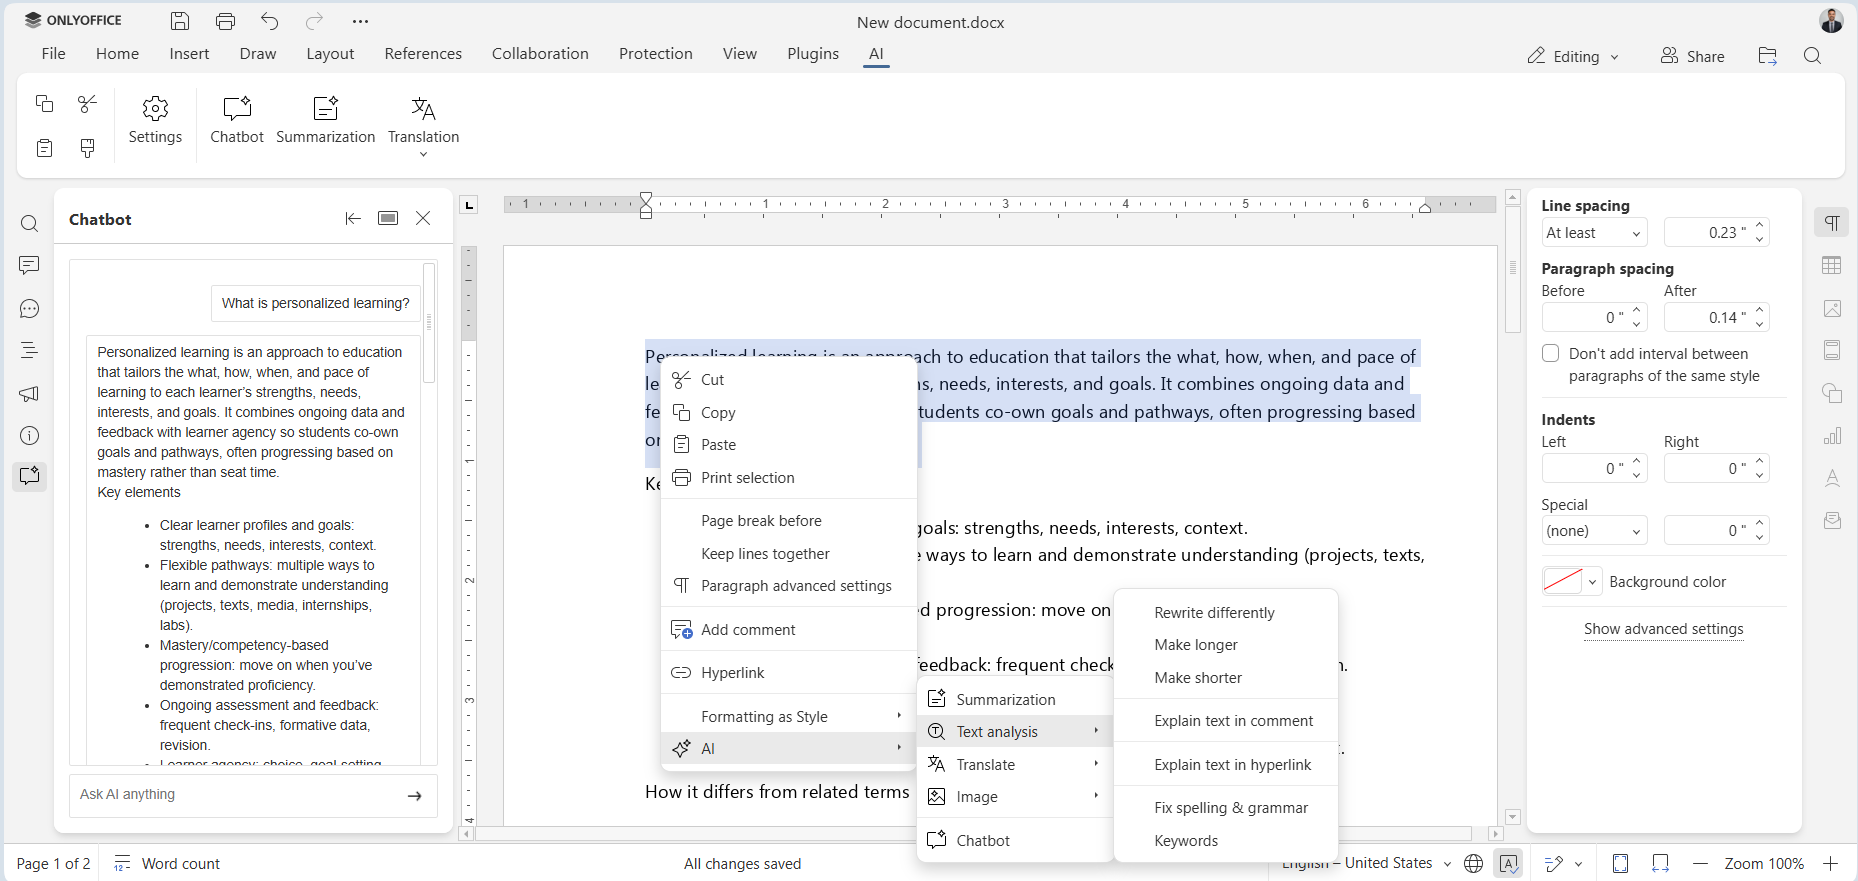
Task: Open Shape settings in right sidebar
Action: (1832, 393)
